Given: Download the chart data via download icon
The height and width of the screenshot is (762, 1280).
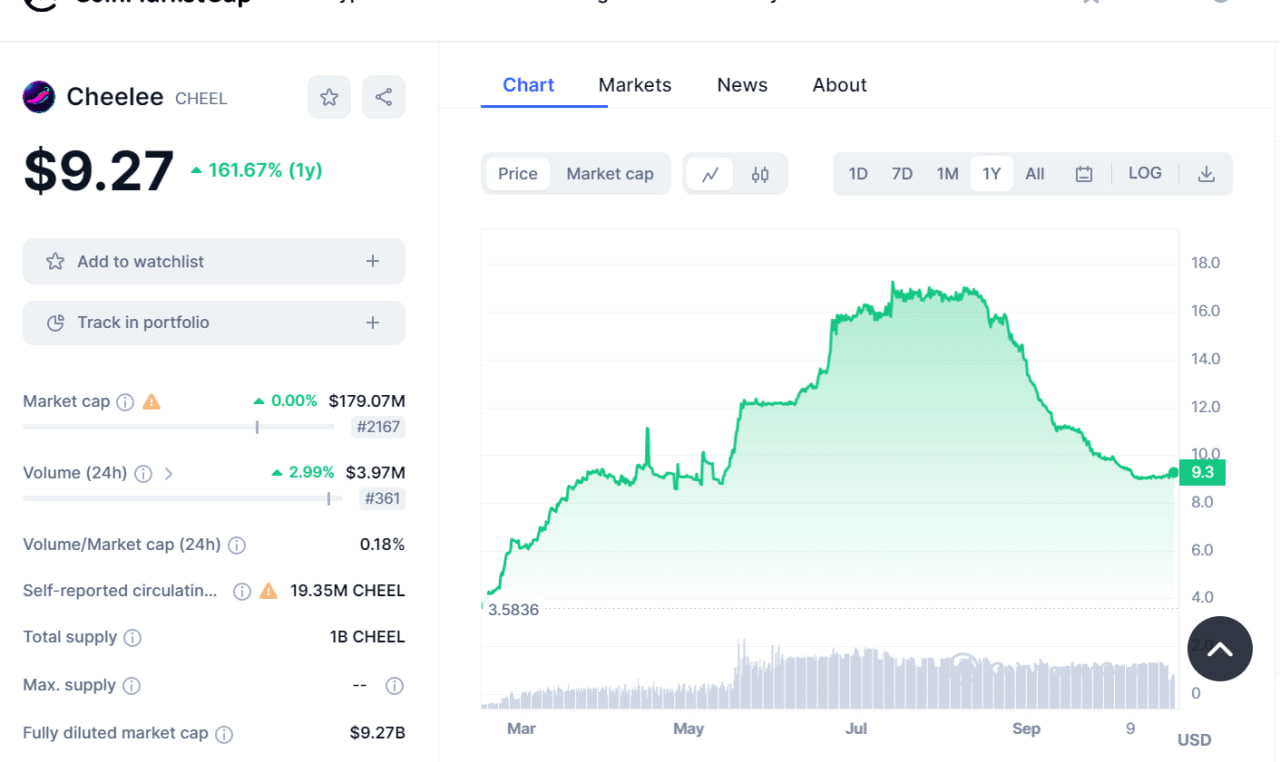Looking at the screenshot, I should (1206, 173).
